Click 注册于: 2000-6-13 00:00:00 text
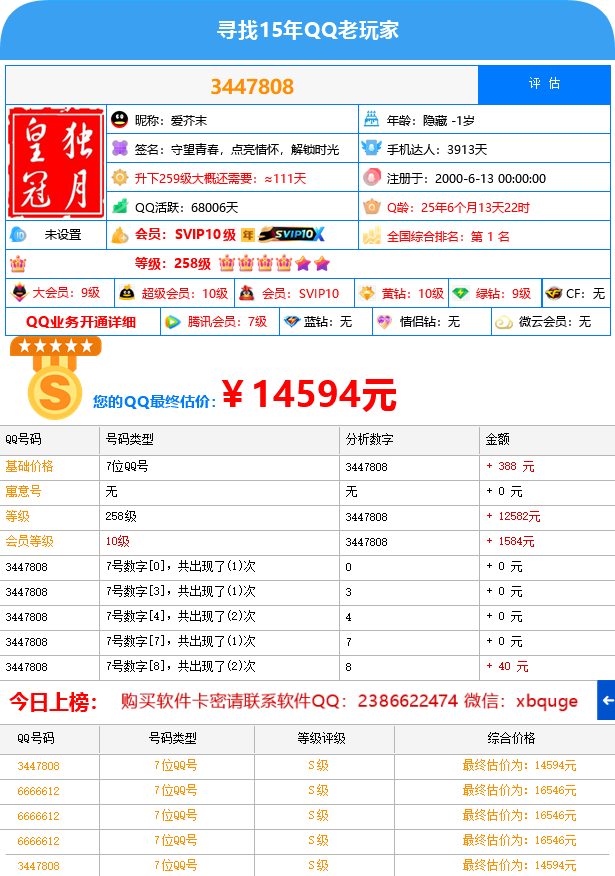 [466, 178]
